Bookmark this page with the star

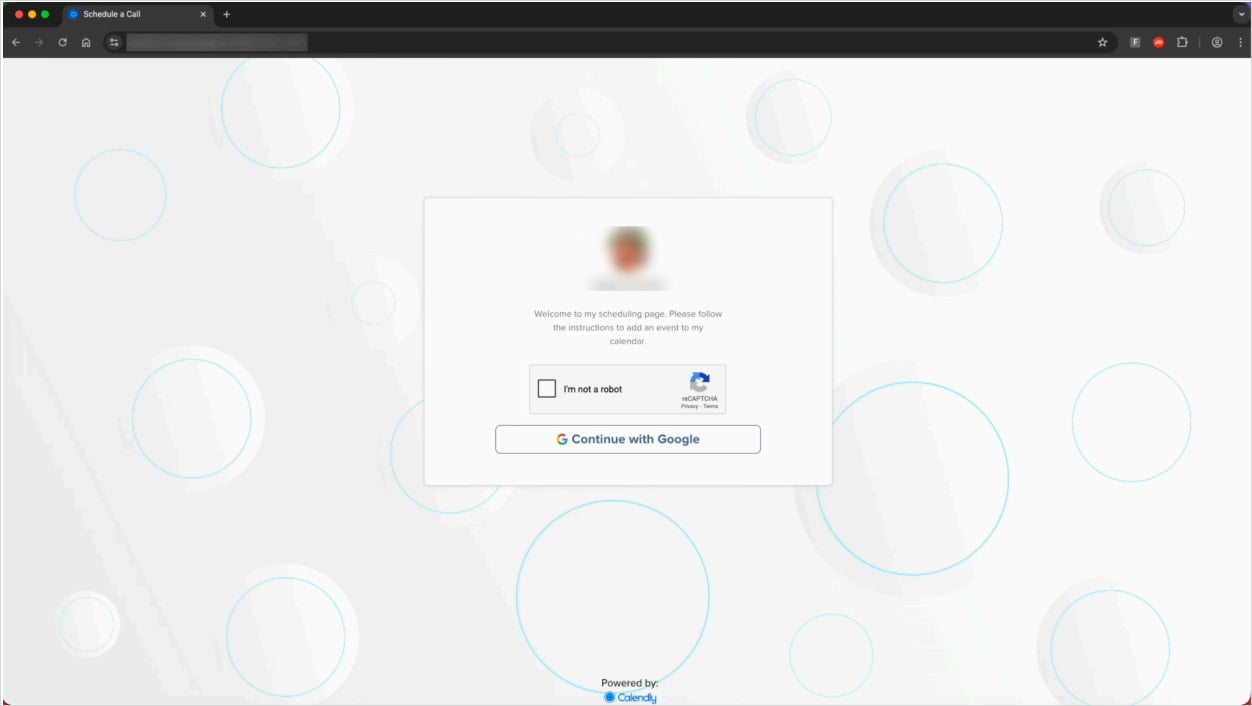click(1103, 42)
